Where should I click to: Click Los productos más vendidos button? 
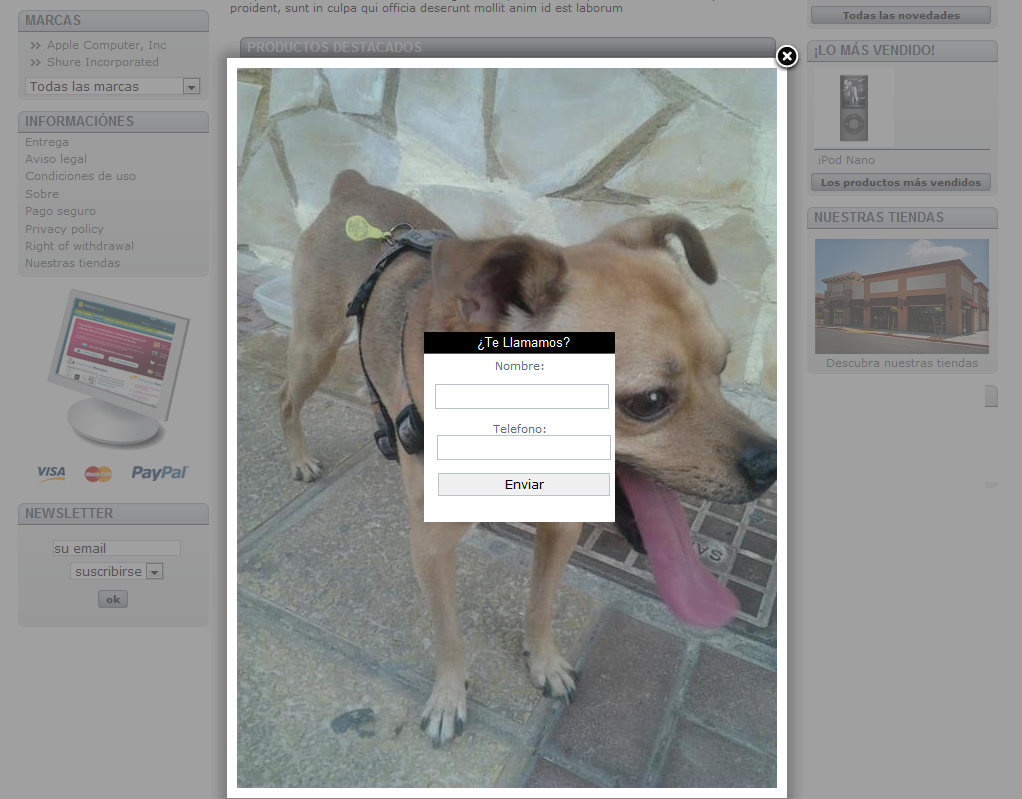[x=900, y=182]
